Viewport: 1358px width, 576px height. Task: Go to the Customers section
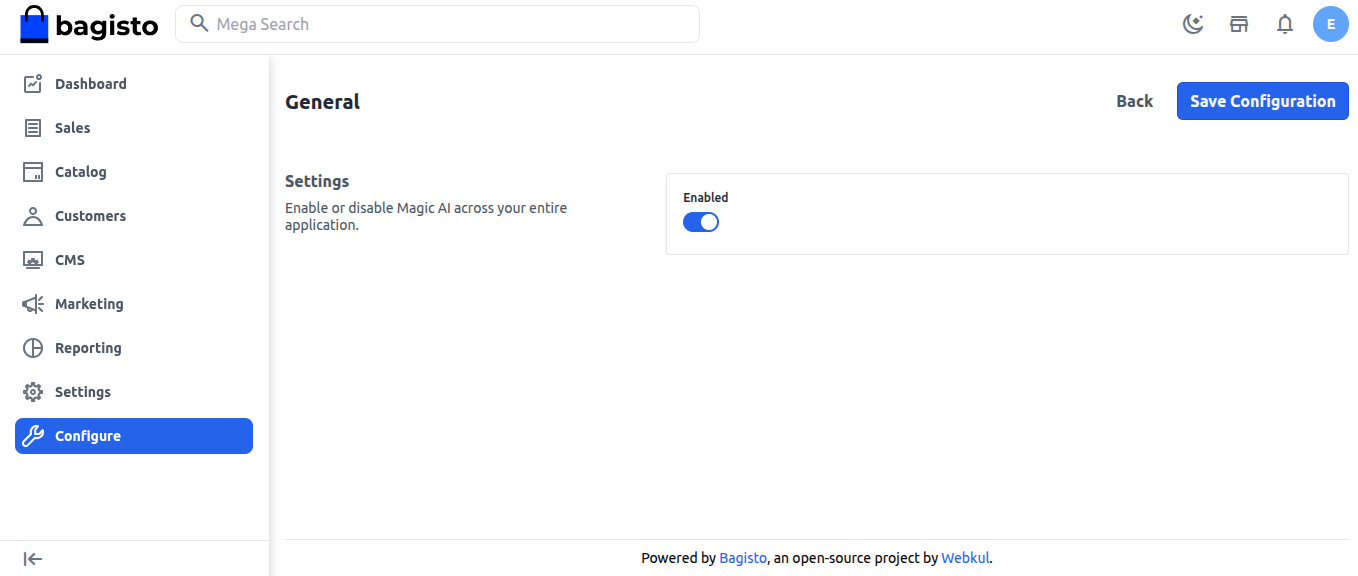pos(90,216)
